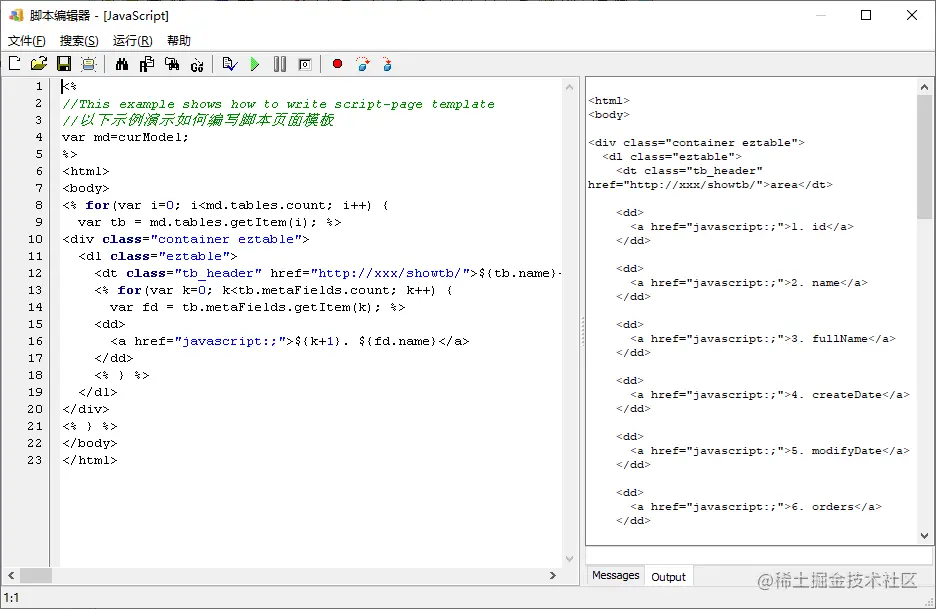The width and height of the screenshot is (936, 609).
Task: Open Find with binoculars icon
Action: click(x=122, y=64)
